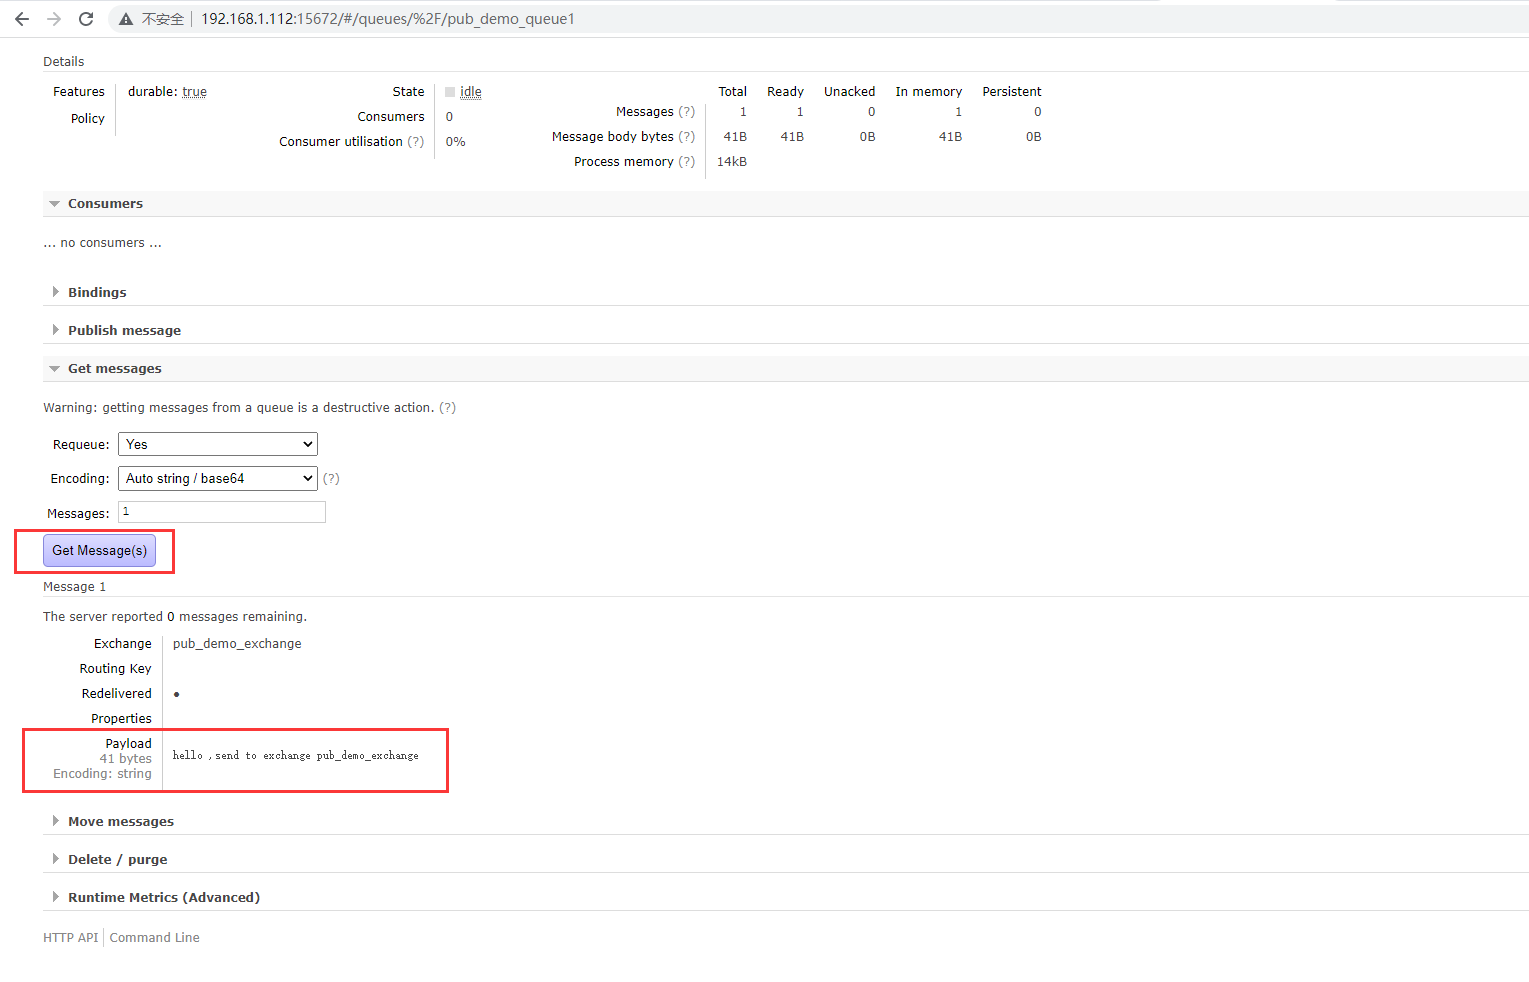Expand the Bindings section
This screenshot has height=982, width=1529.
88,292
